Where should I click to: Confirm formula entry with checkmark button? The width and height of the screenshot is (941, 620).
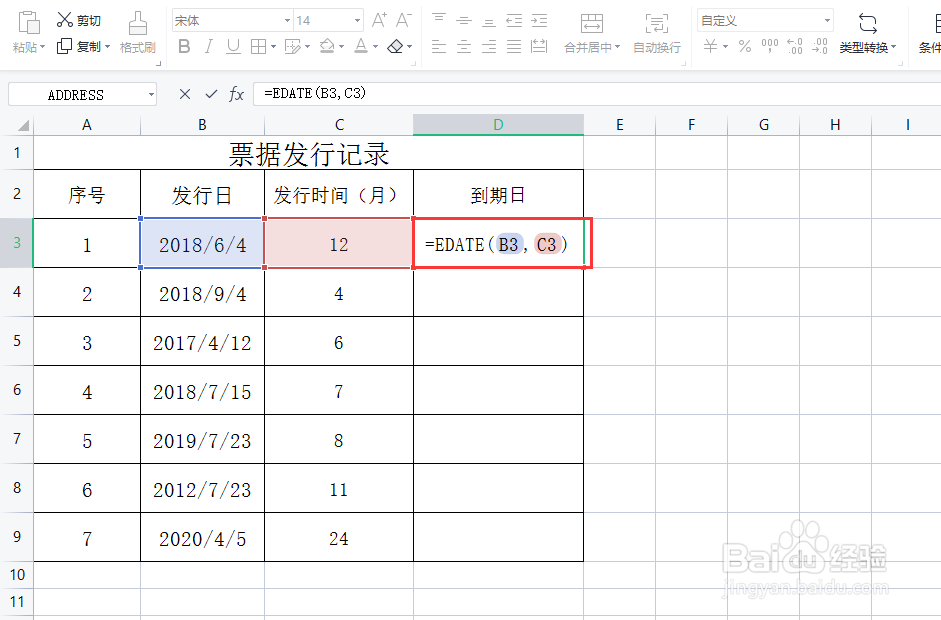click(x=211, y=94)
